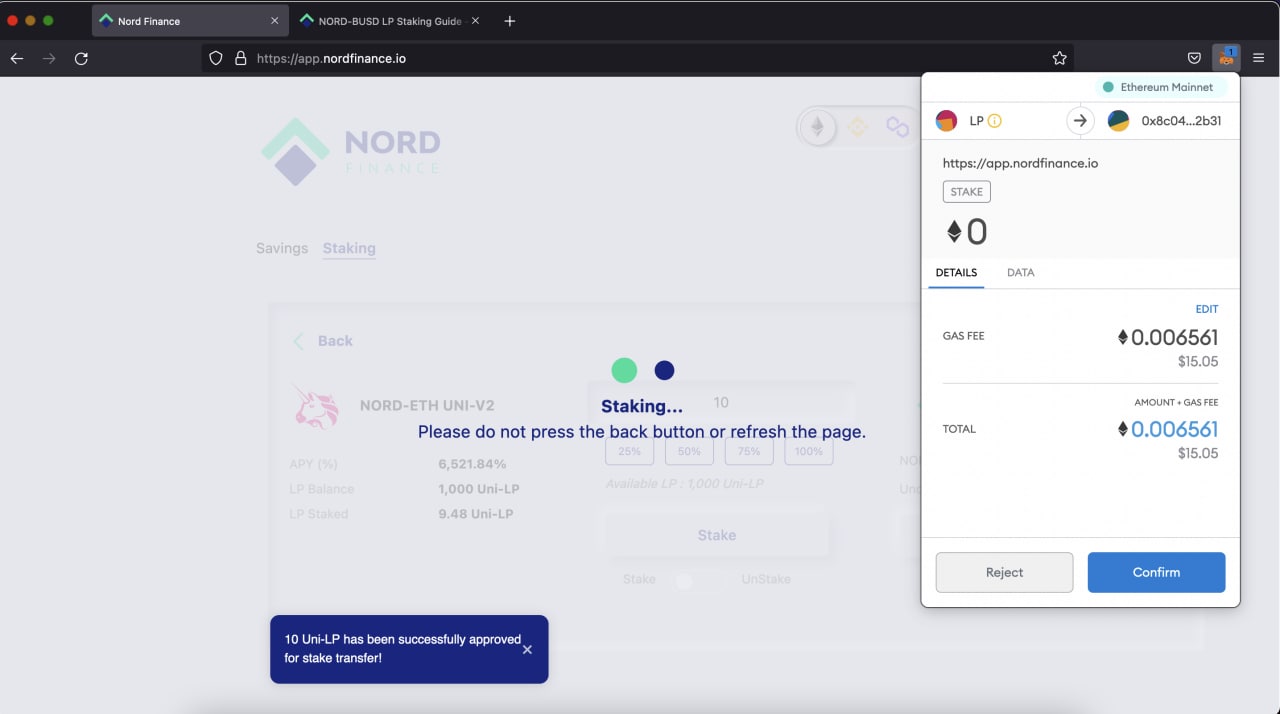Click the LP account avatar in MetaMask
This screenshot has height=714, width=1280.
[x=946, y=121]
